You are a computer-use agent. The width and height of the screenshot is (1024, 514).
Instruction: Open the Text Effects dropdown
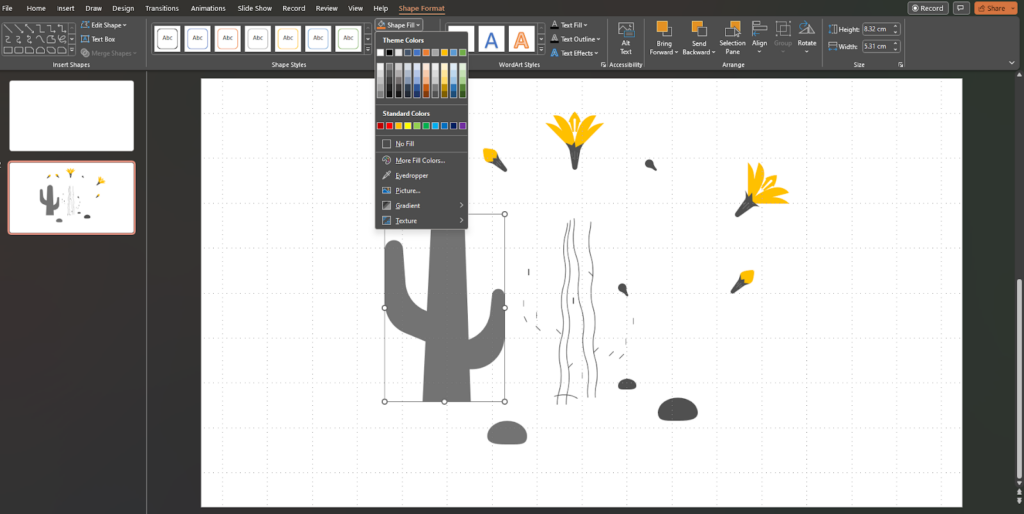point(579,53)
